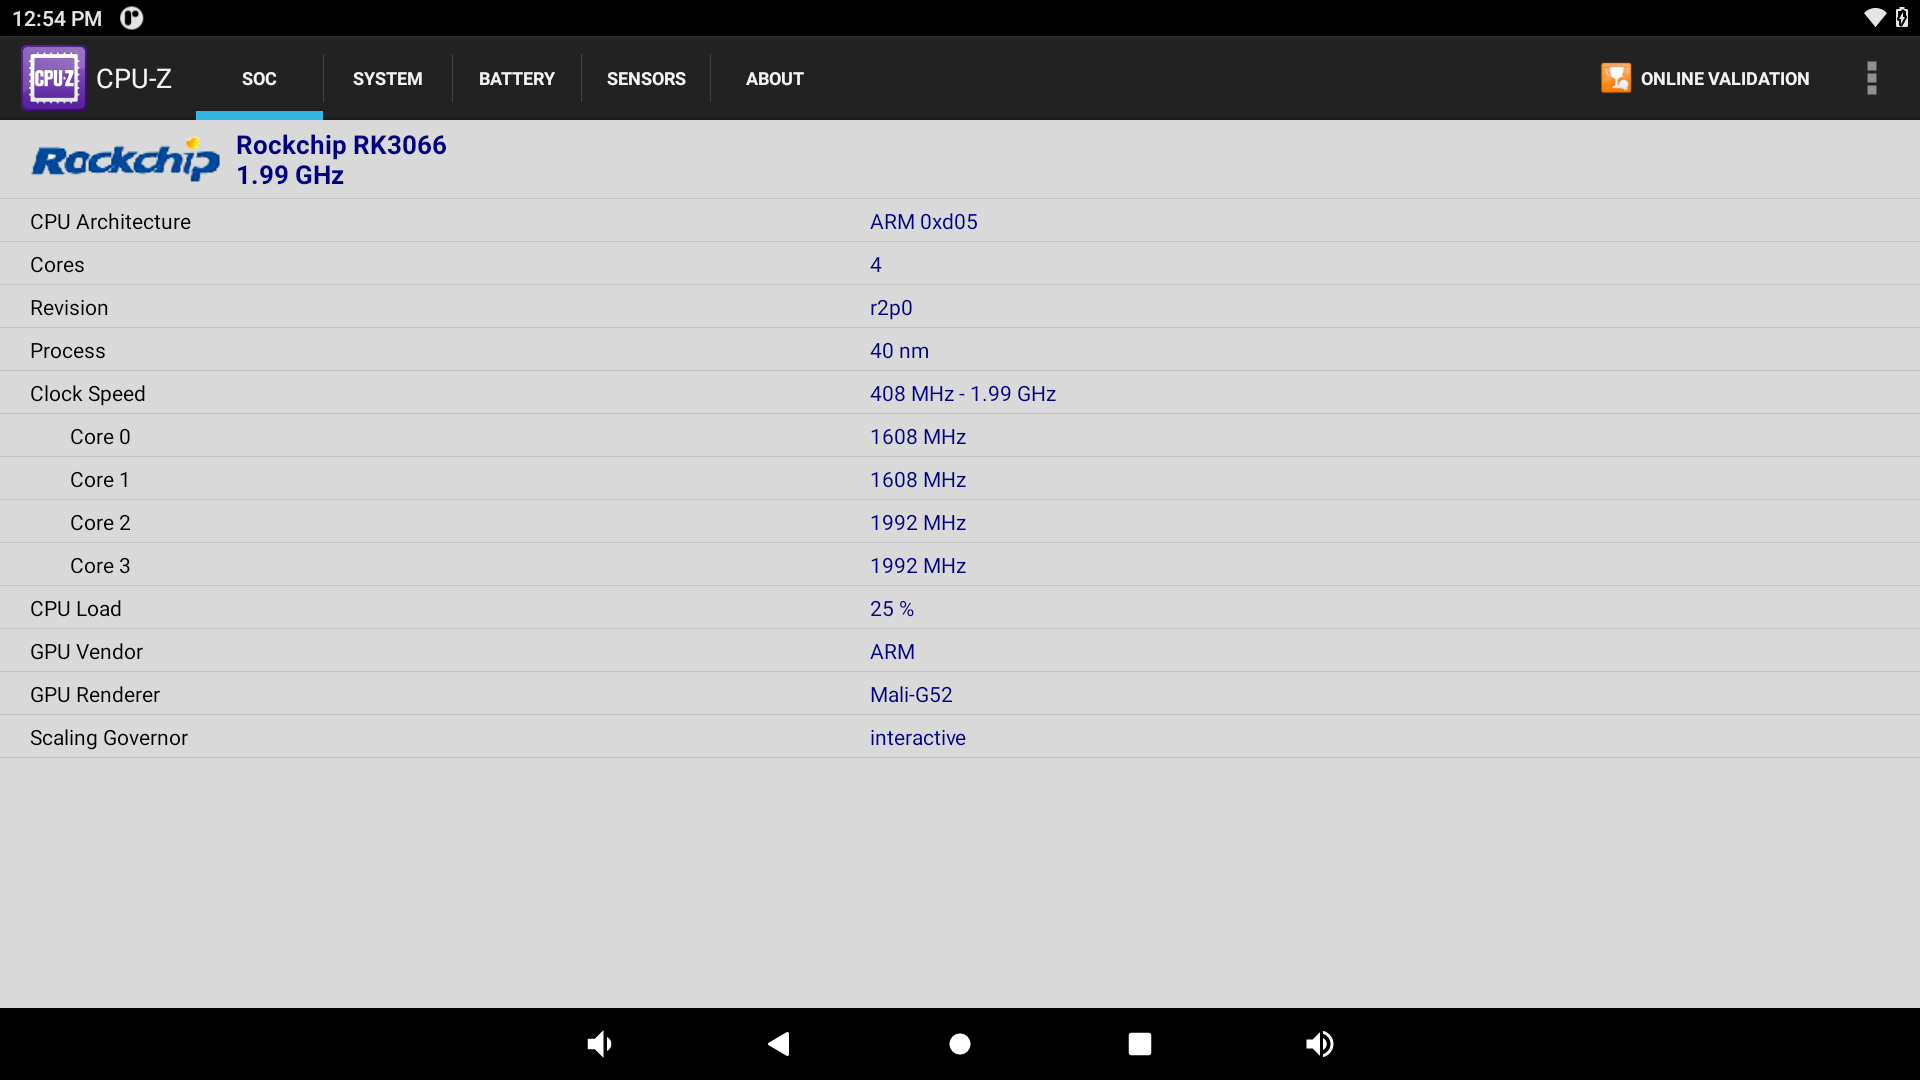Tap the CPU-Z title text
This screenshot has height=1080, width=1920.
134,78
